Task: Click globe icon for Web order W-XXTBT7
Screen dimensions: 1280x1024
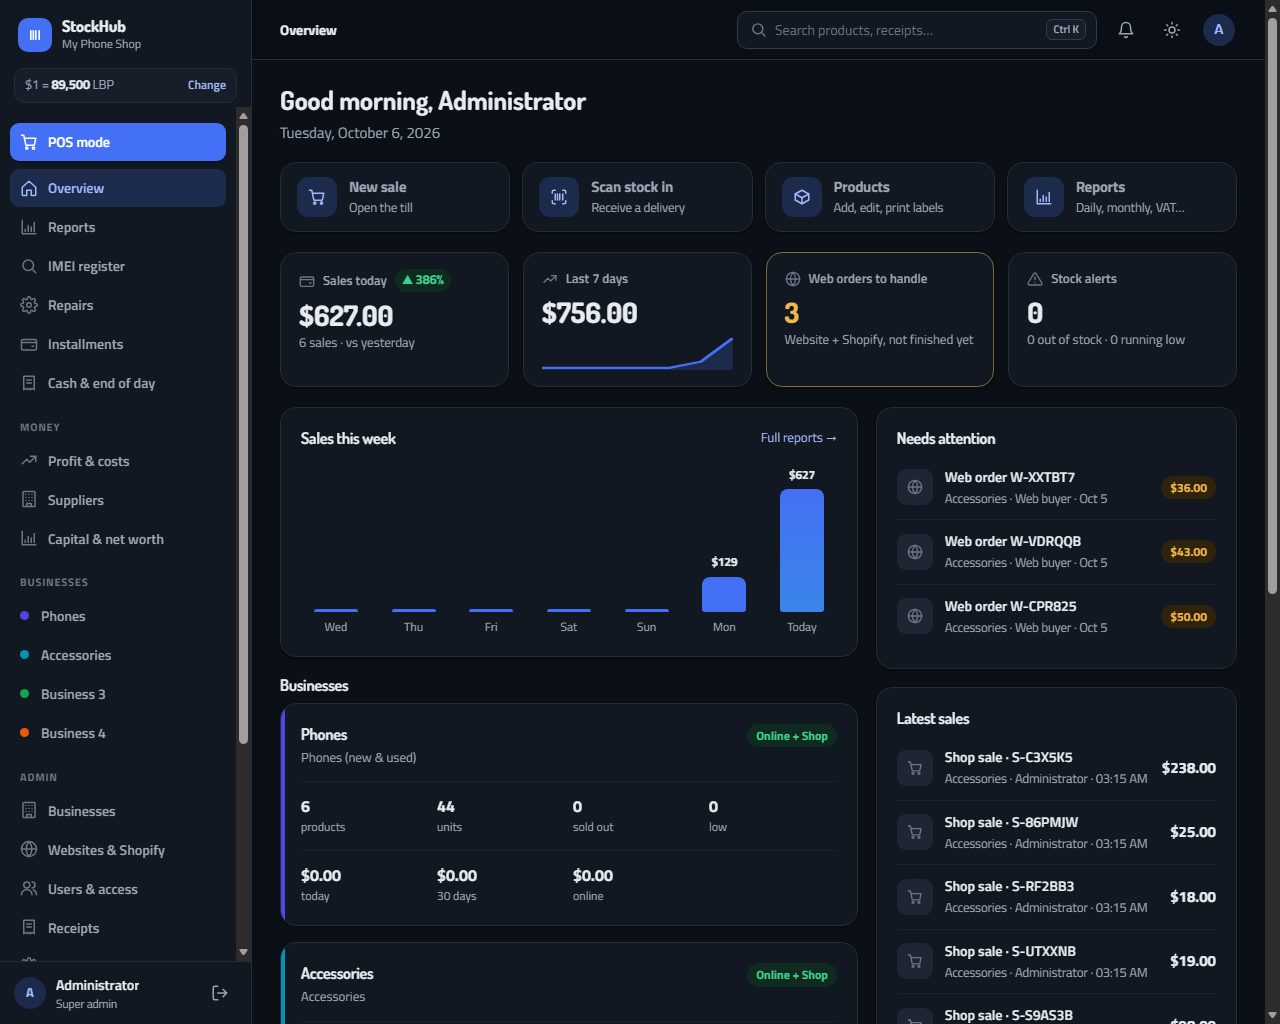Action: [x=915, y=487]
